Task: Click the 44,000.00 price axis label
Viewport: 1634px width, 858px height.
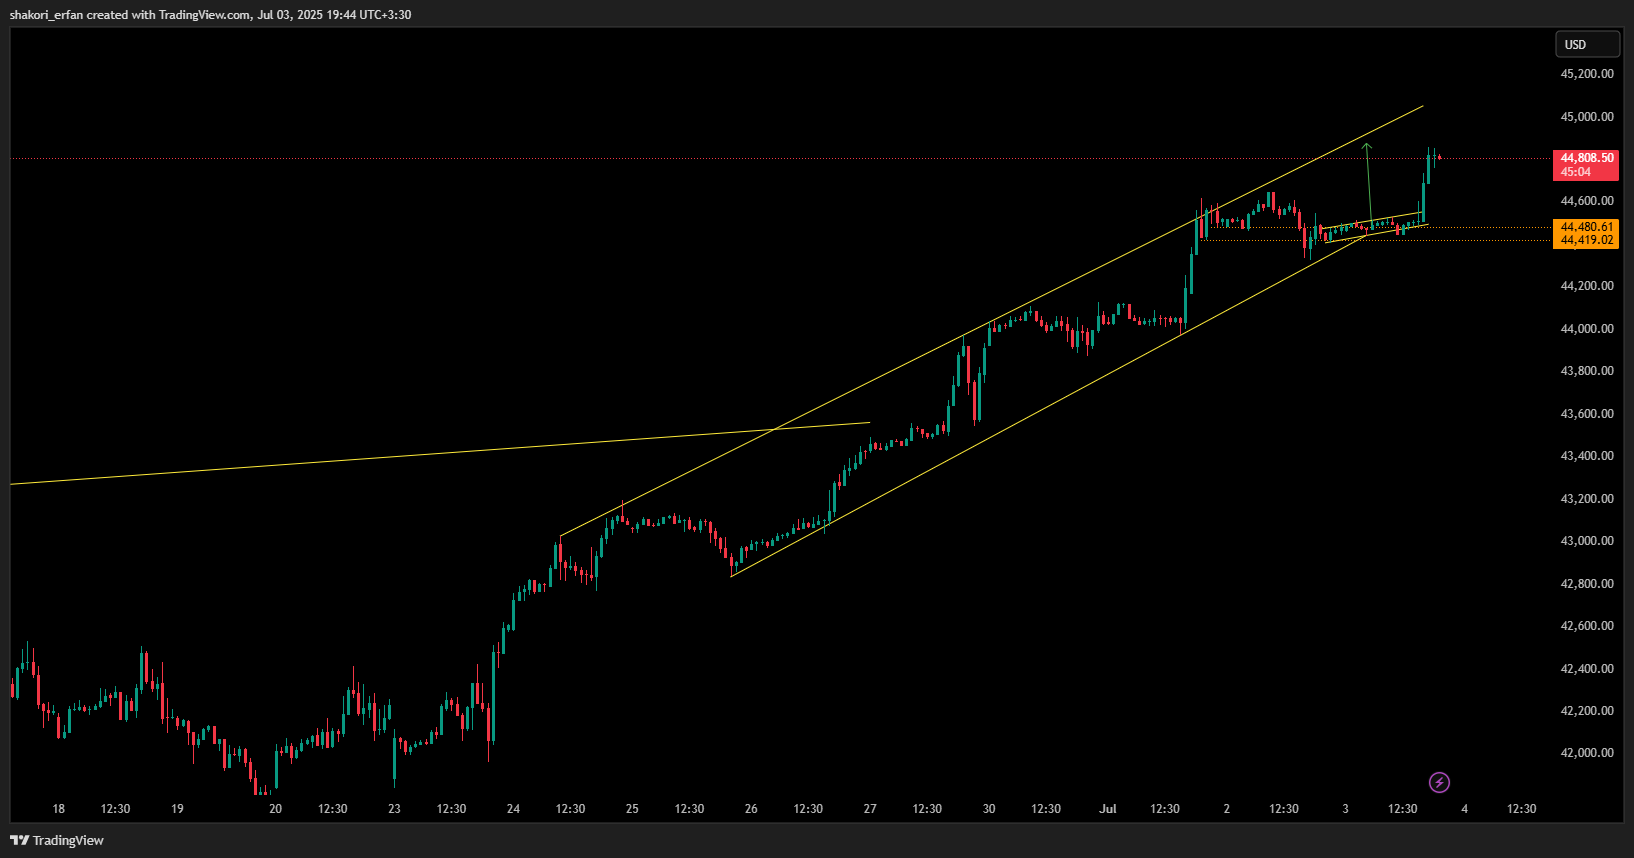Action: tap(1587, 329)
